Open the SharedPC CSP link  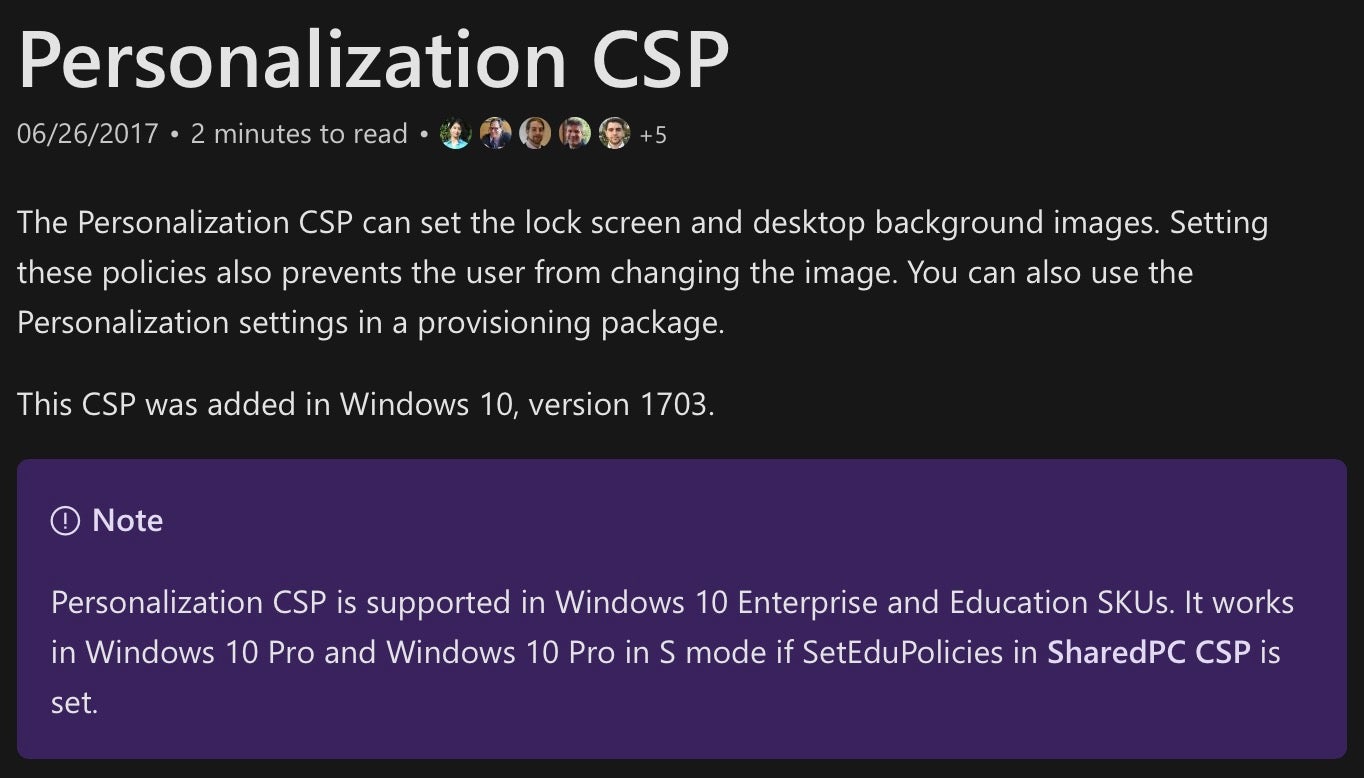(1149, 652)
